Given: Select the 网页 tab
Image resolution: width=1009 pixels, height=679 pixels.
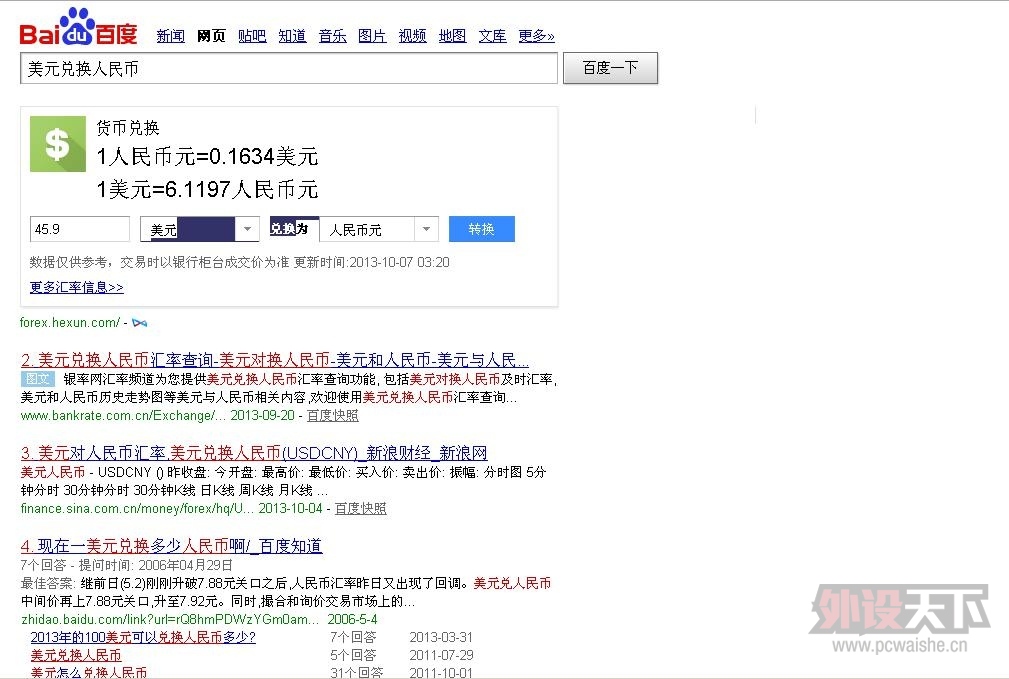Looking at the screenshot, I should [x=211, y=36].
